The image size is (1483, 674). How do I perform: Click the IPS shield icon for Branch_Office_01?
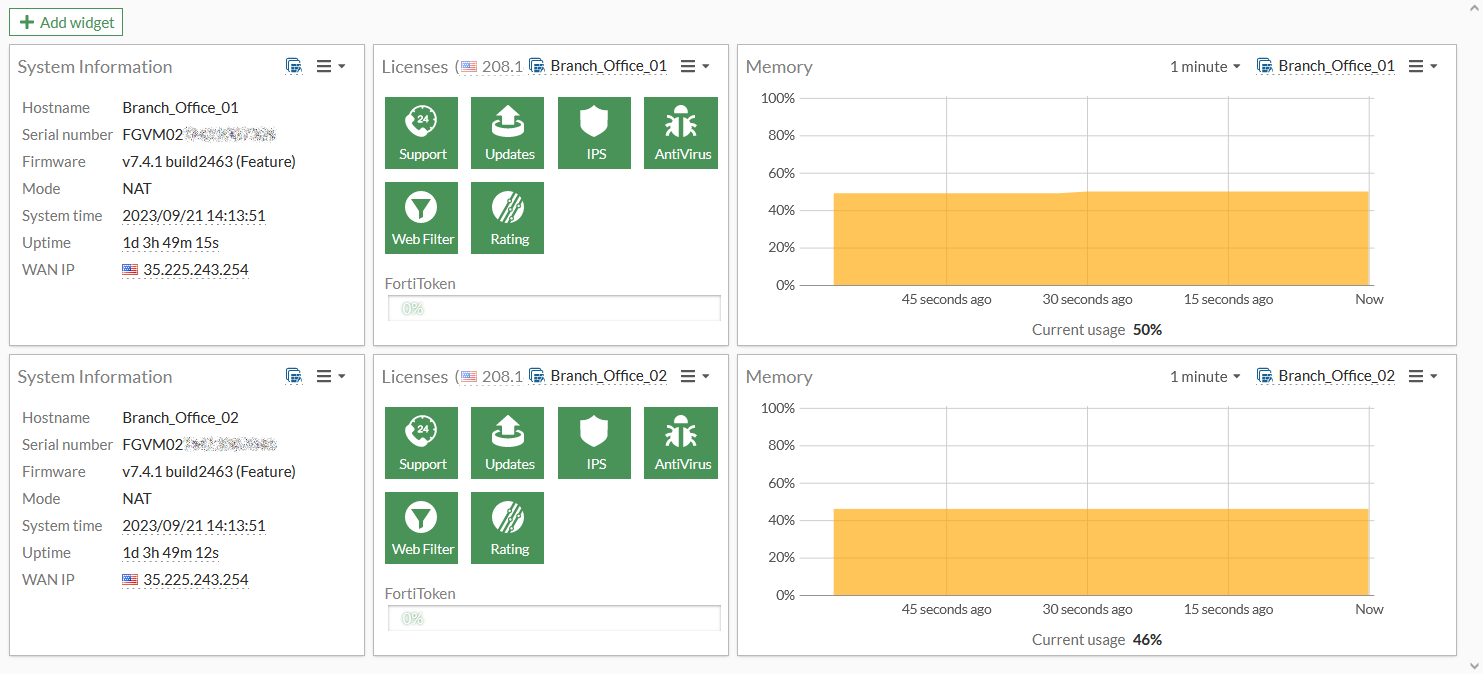(595, 132)
